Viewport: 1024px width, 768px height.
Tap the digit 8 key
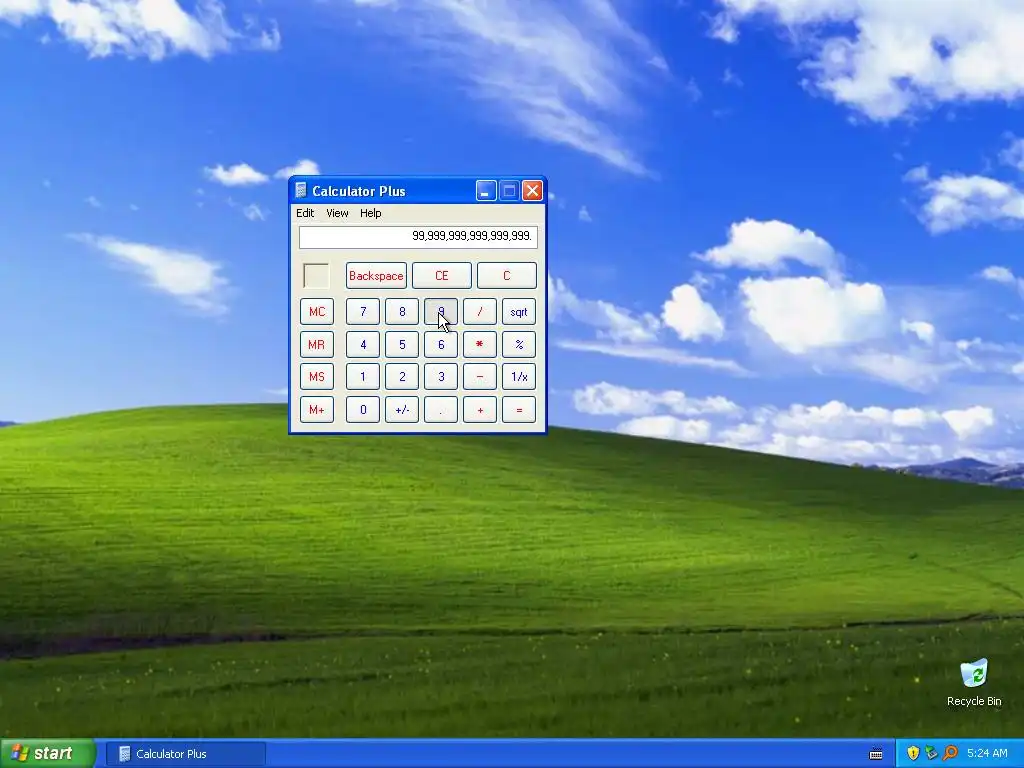[x=402, y=312]
